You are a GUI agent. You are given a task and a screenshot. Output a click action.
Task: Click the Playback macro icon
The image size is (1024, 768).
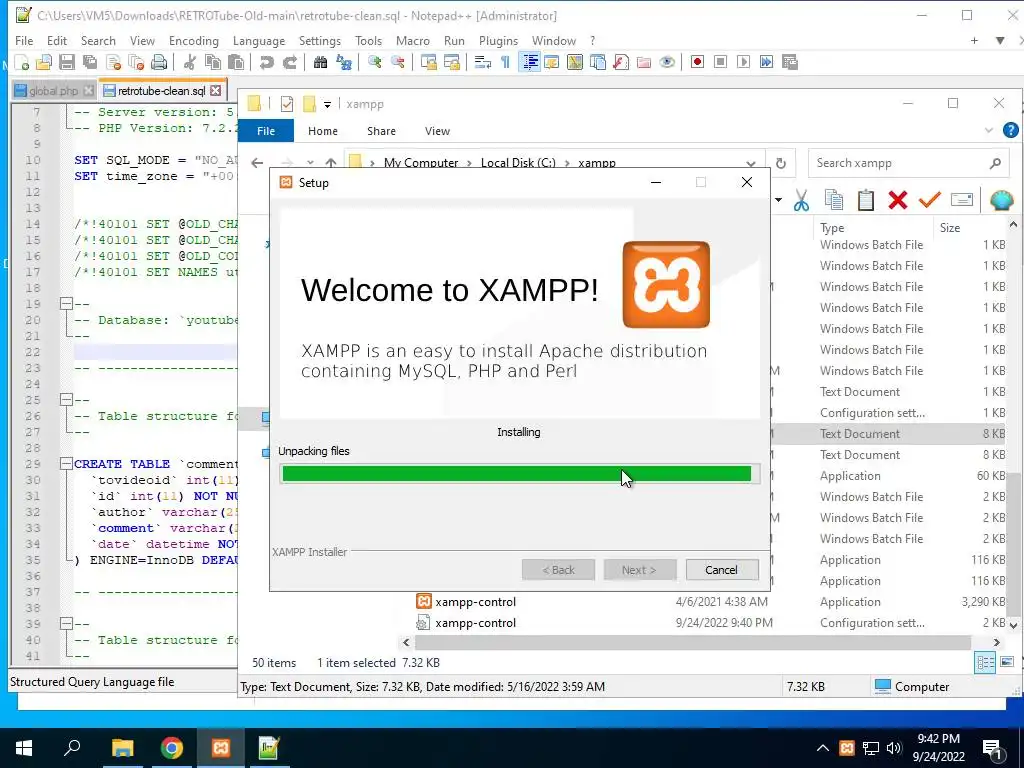point(743,63)
